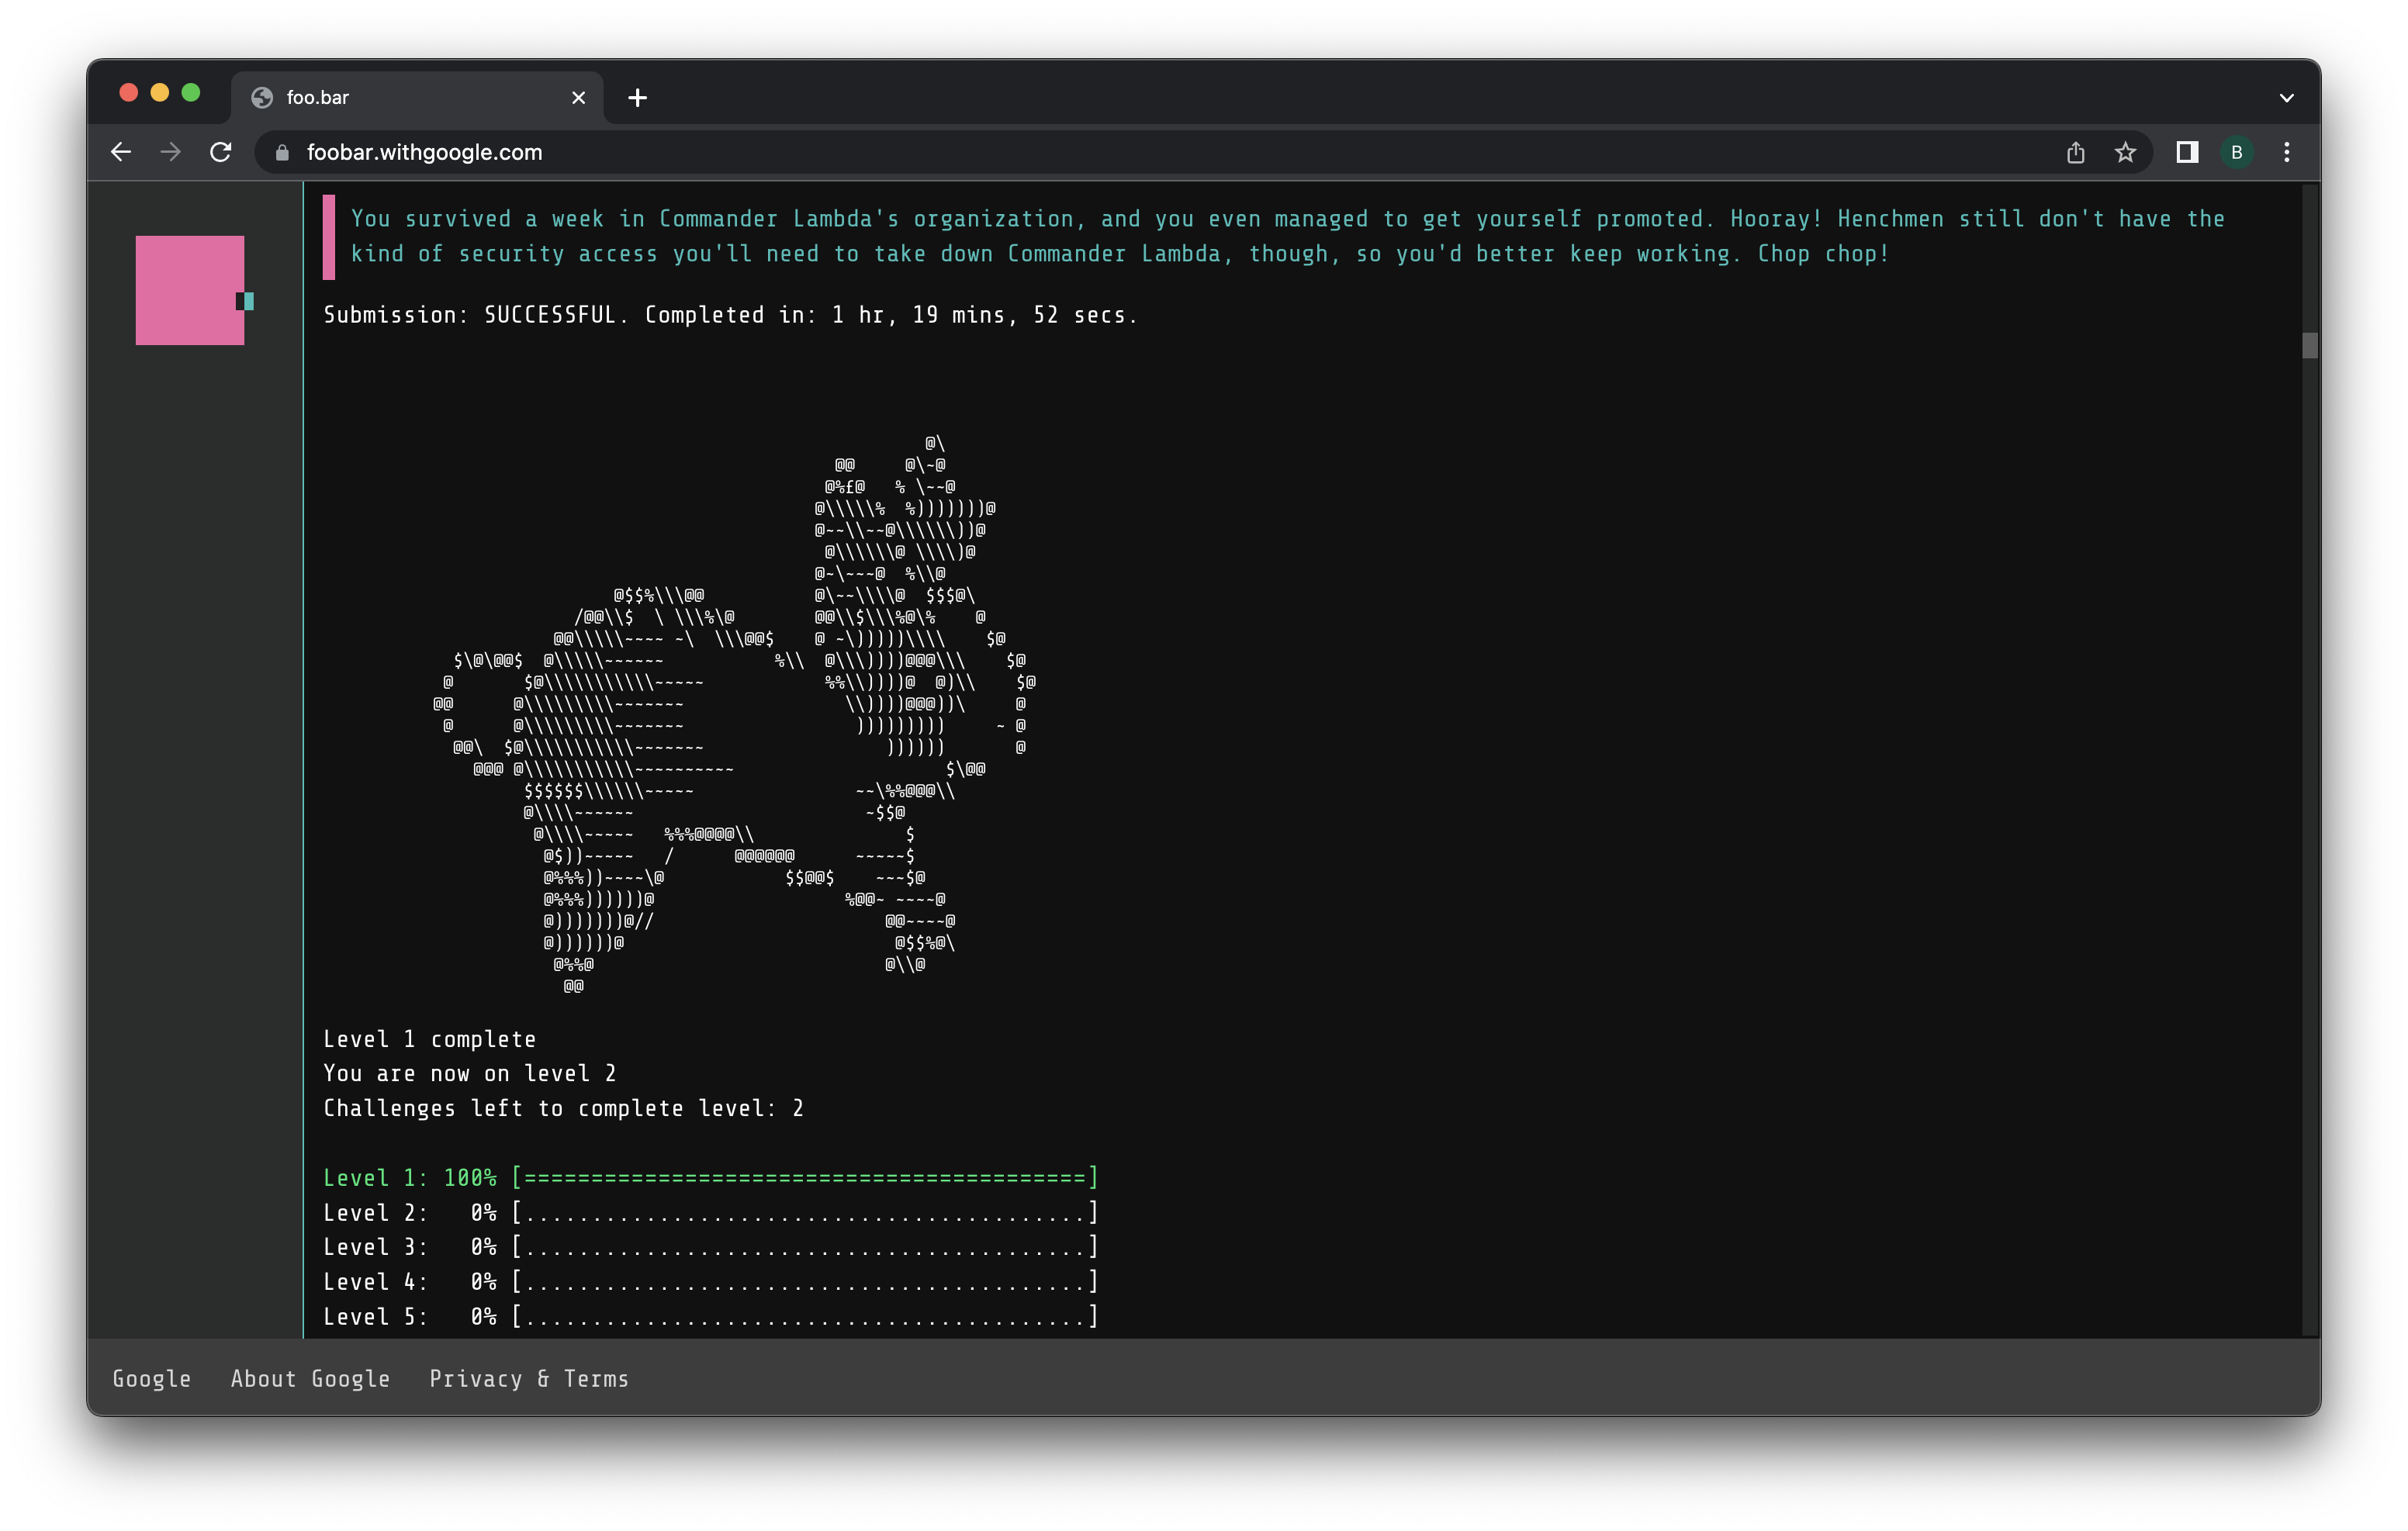Screen dimensions: 2408x1531
Task: Close the foo.bar tab
Action: coord(578,98)
